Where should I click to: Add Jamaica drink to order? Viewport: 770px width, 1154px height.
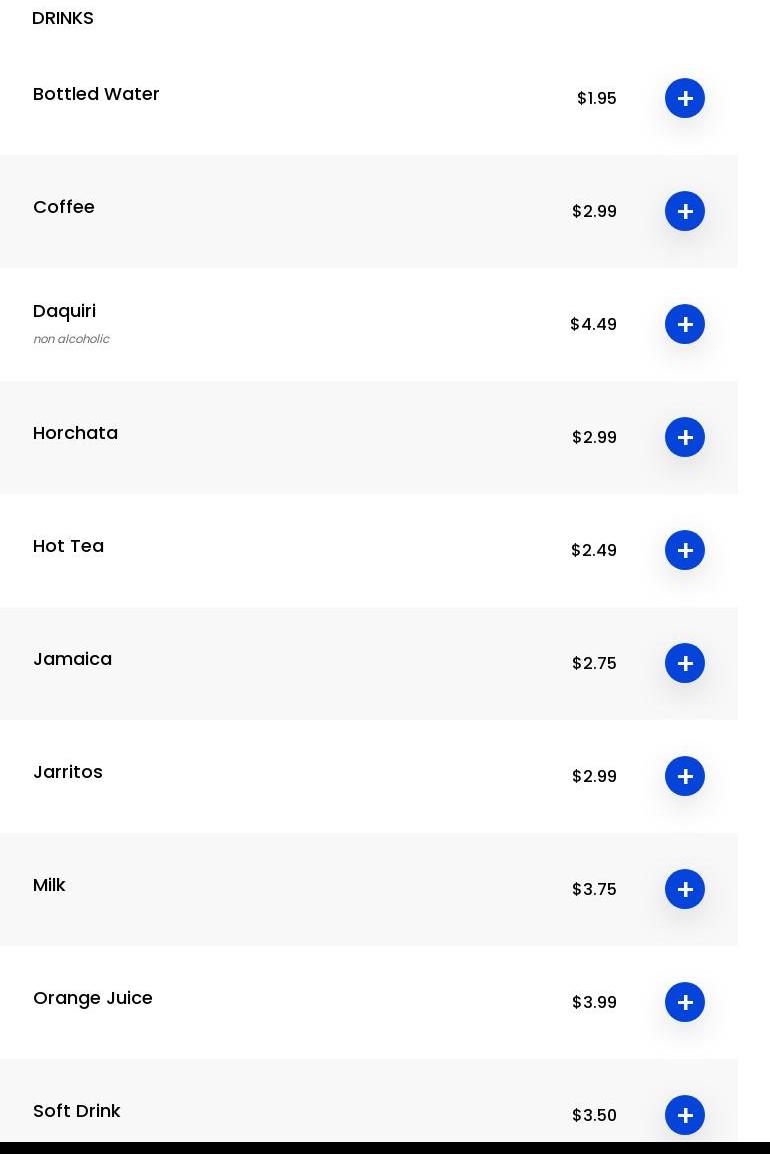click(685, 663)
